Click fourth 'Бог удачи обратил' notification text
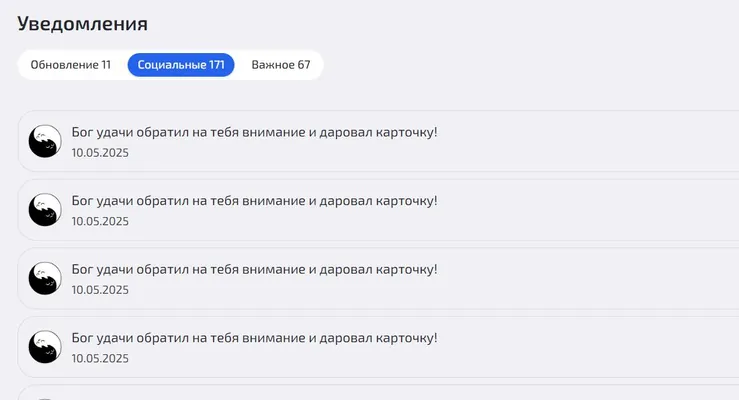Image resolution: width=739 pixels, height=400 pixels. tap(255, 338)
